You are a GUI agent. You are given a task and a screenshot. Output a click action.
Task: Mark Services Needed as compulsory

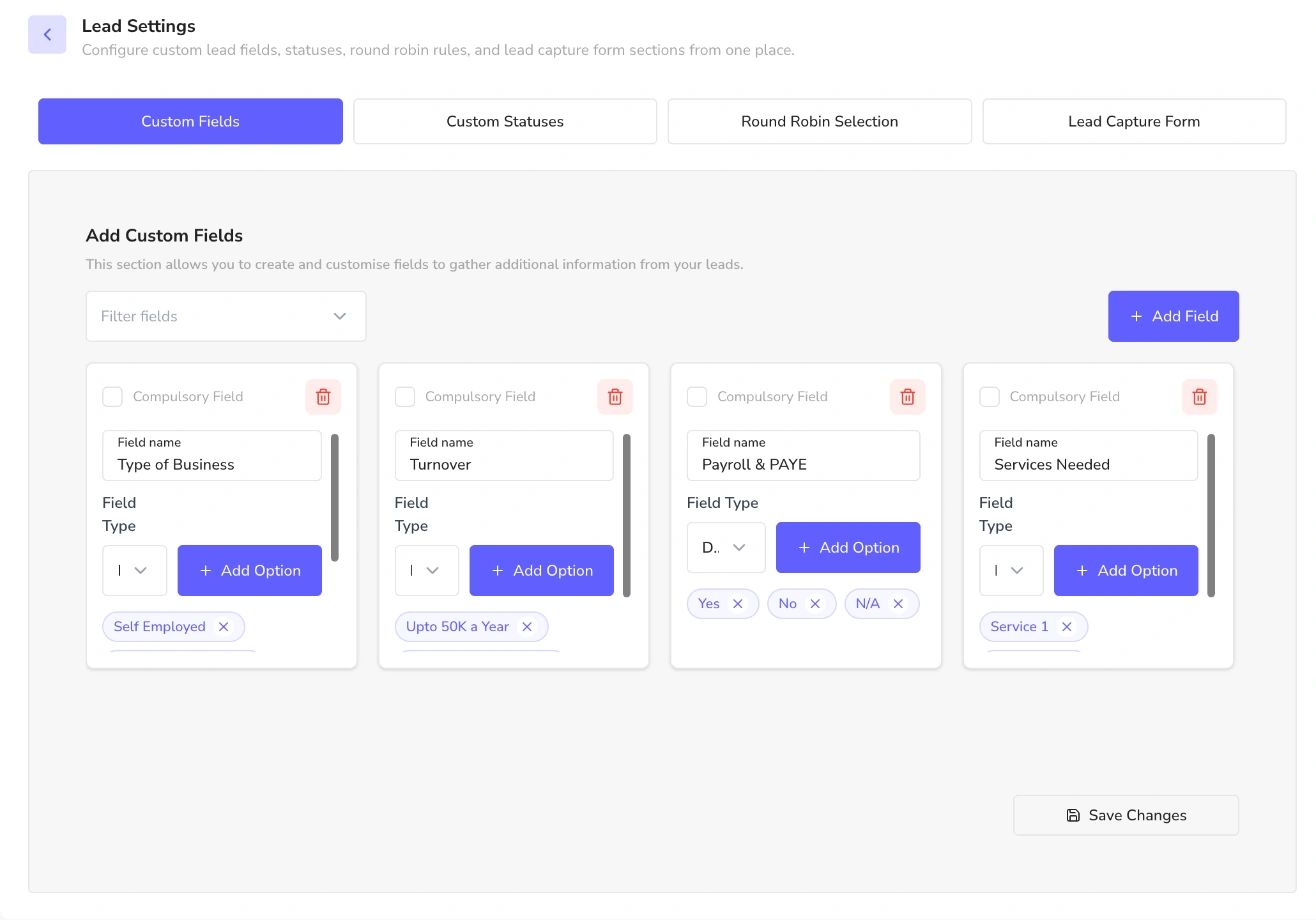[x=989, y=397]
